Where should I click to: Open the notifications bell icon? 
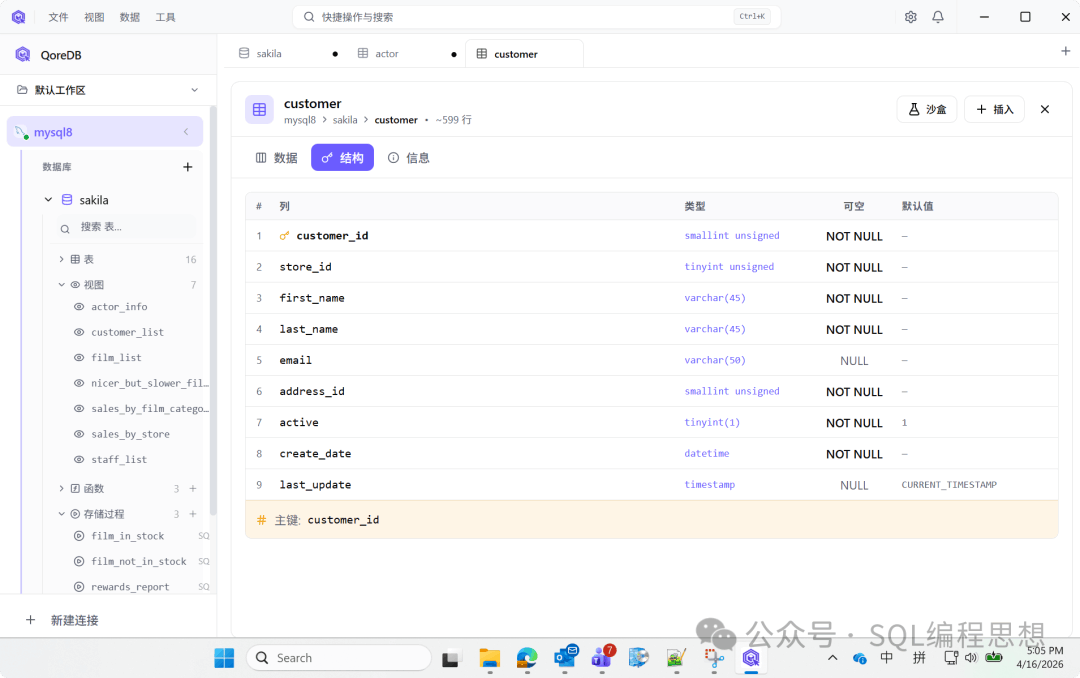pyautogui.click(x=938, y=17)
